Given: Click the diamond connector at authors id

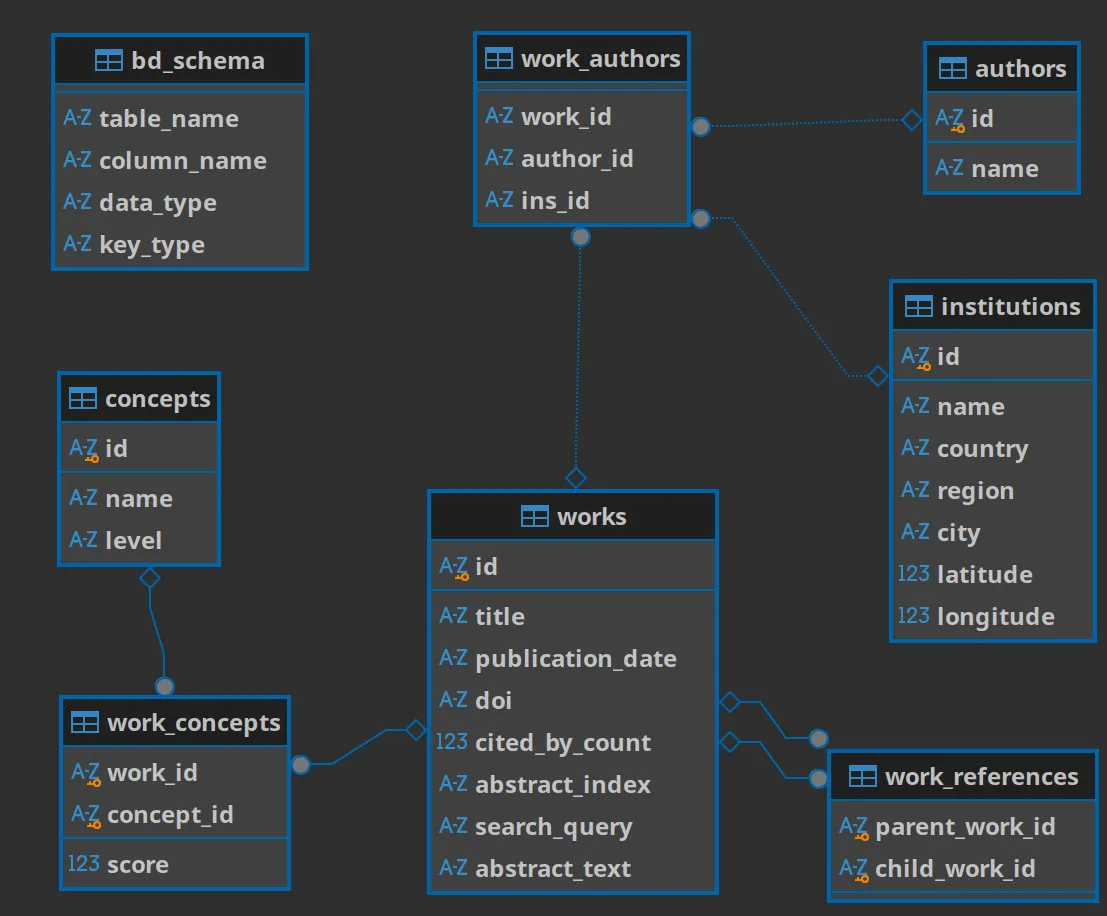Looking at the screenshot, I should 911,120.
